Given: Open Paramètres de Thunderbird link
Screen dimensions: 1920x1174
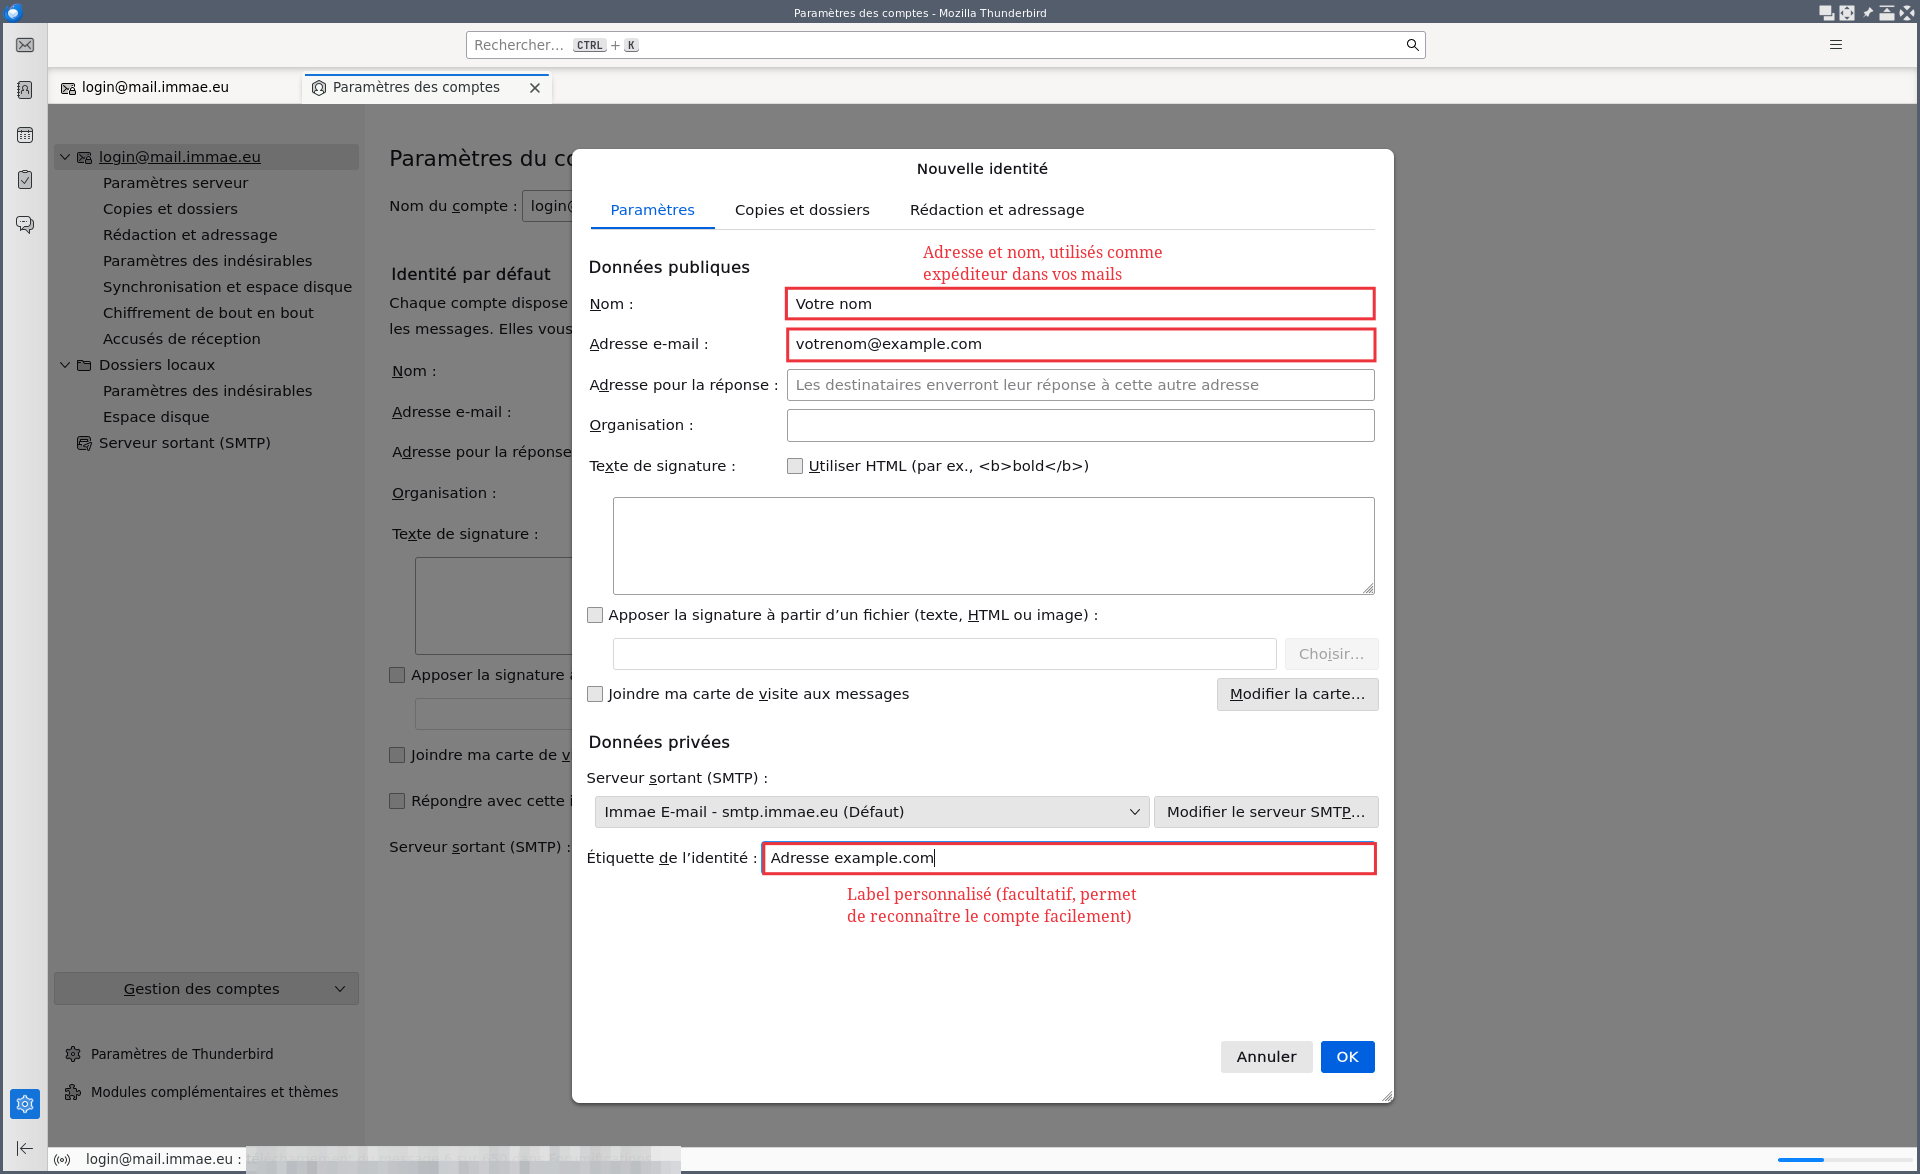Looking at the screenshot, I should coord(182,1054).
